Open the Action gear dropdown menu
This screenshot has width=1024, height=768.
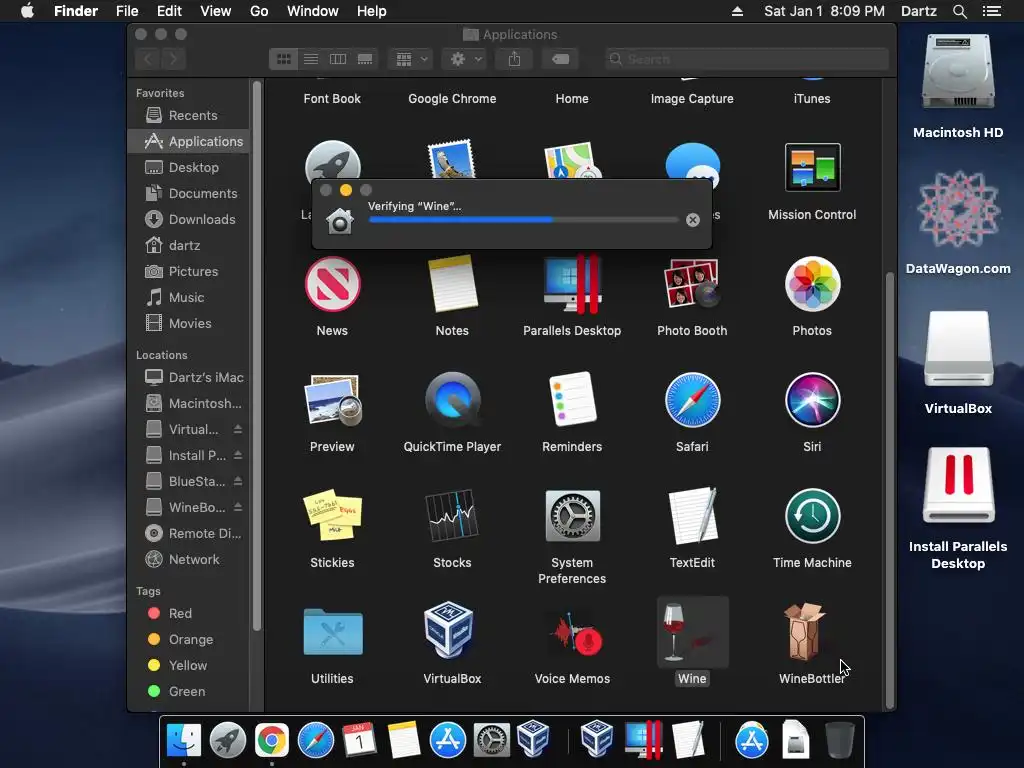click(465, 59)
